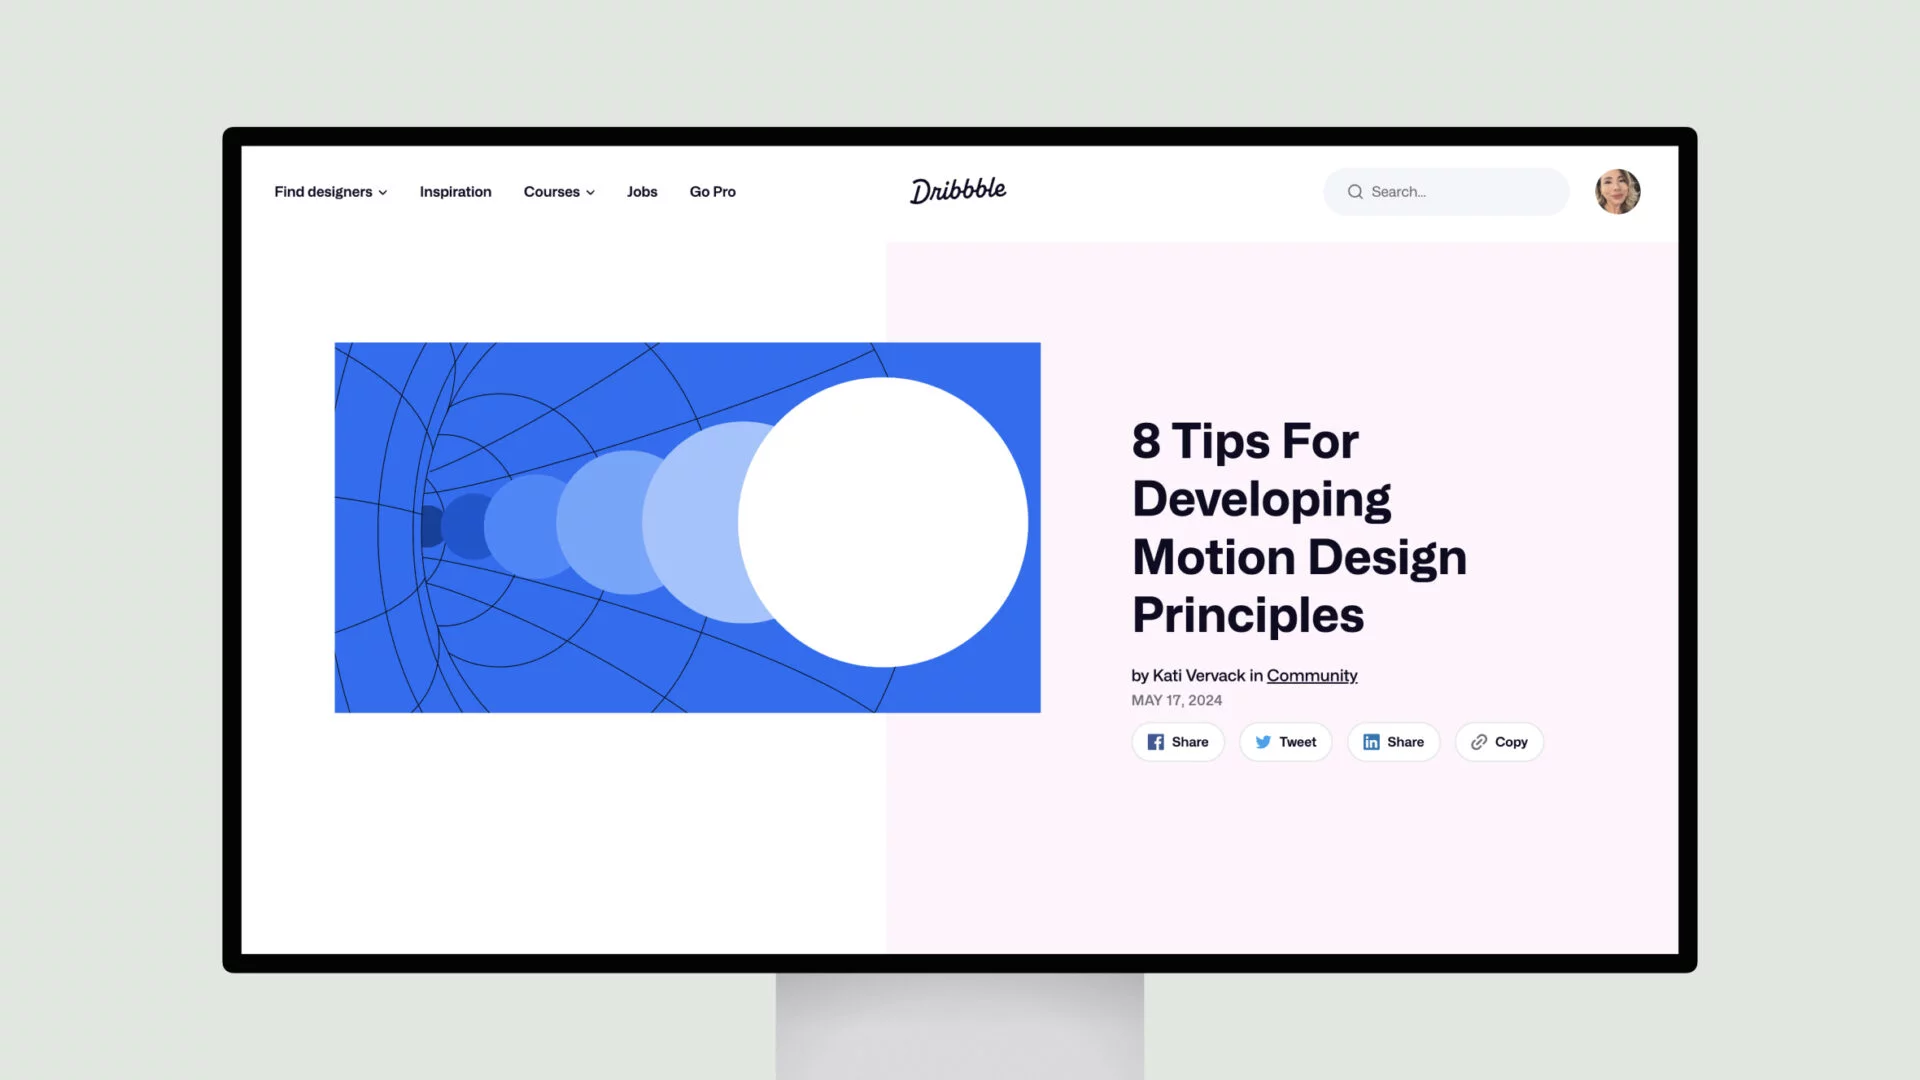Click the Go Pro button
Image resolution: width=1920 pixels, height=1080 pixels.
click(713, 191)
